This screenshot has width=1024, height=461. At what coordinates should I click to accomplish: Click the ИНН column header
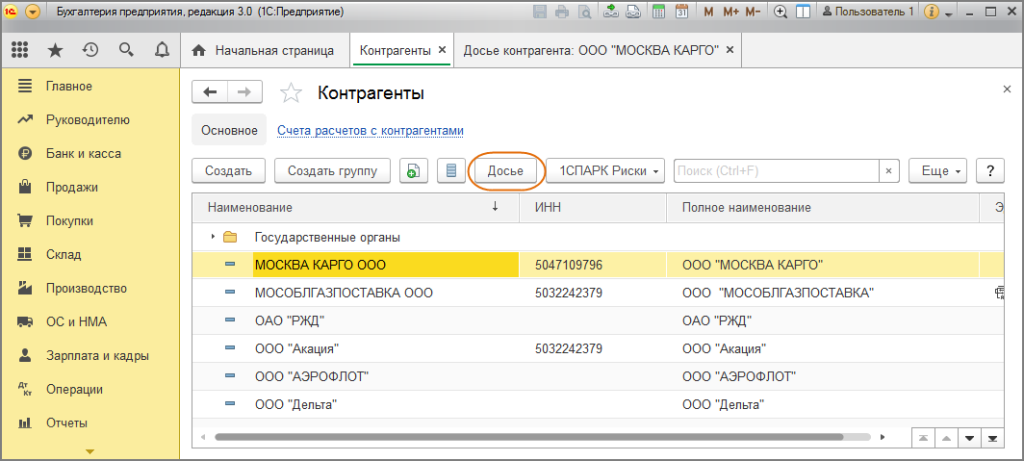(593, 208)
